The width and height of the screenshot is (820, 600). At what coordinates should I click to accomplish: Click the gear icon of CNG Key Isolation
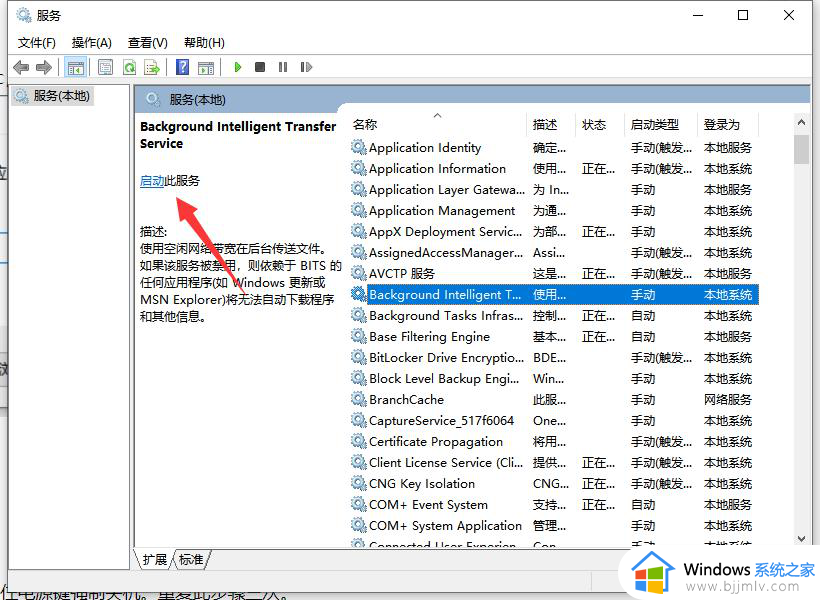[x=358, y=483]
